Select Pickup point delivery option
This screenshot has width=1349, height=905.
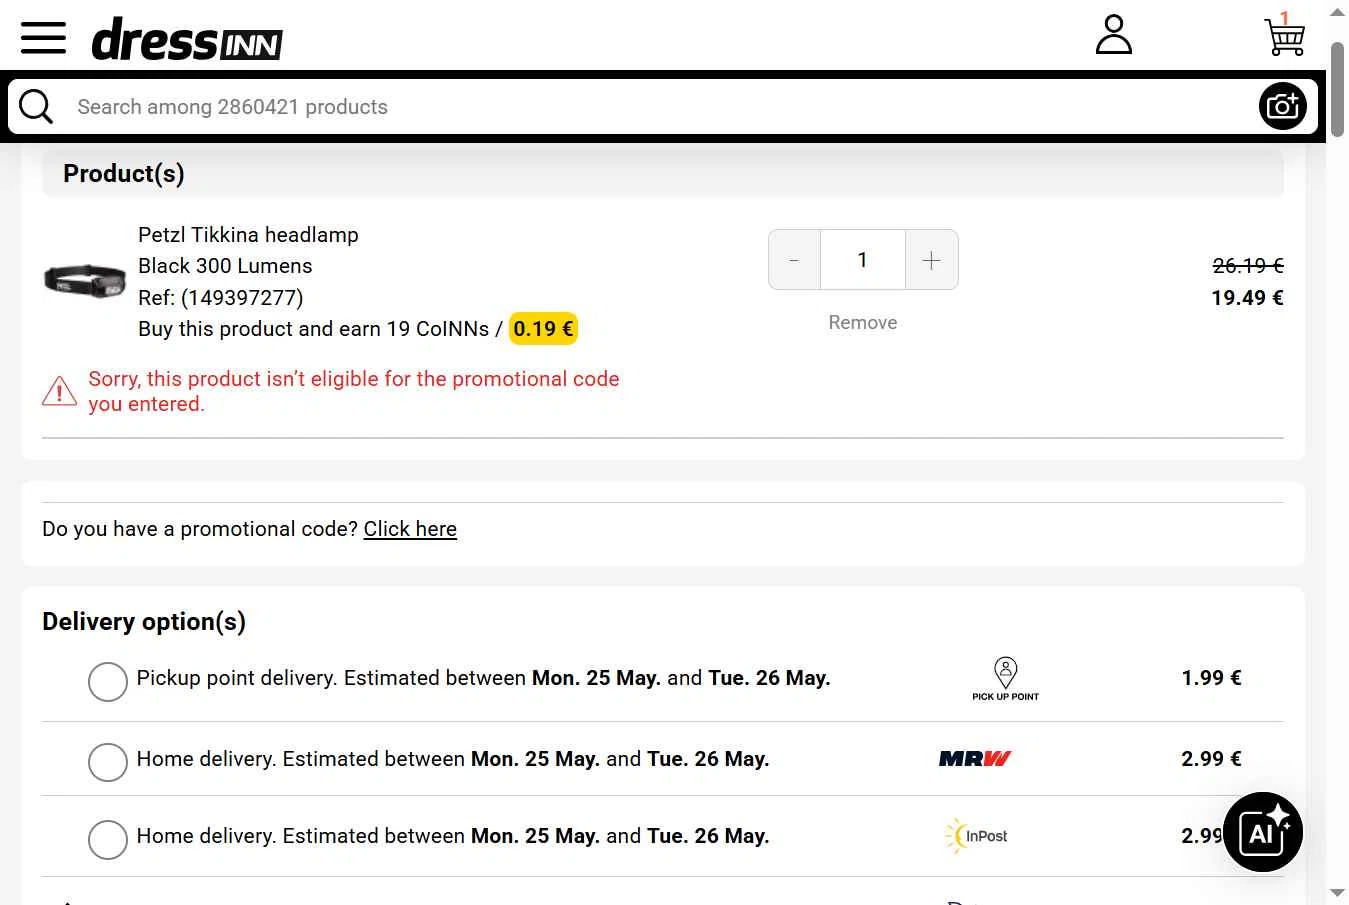pyautogui.click(x=108, y=682)
